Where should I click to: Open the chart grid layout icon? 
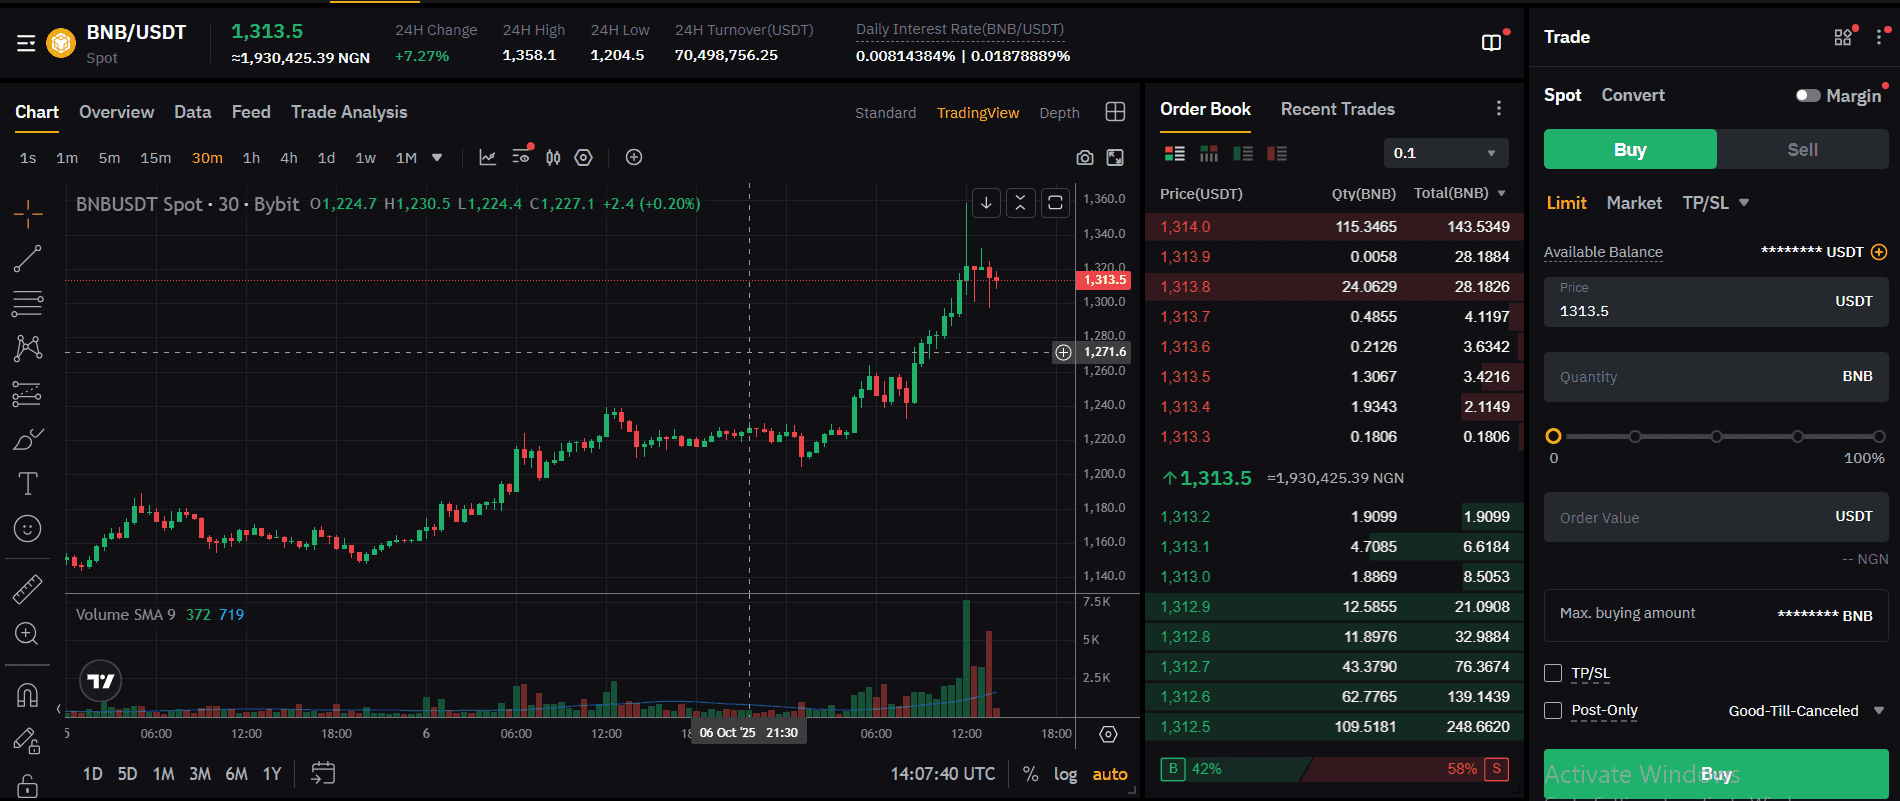pos(1115,112)
